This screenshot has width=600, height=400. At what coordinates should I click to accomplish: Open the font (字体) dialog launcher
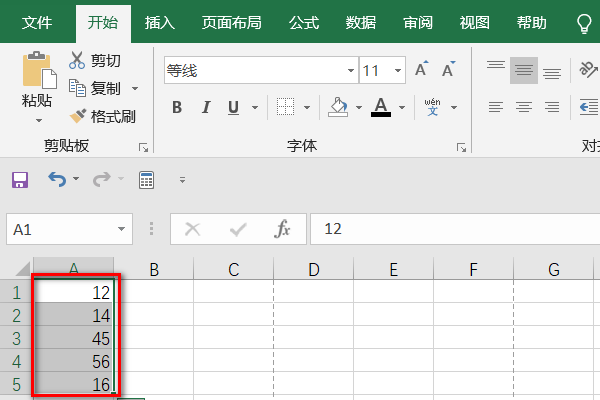click(x=461, y=147)
